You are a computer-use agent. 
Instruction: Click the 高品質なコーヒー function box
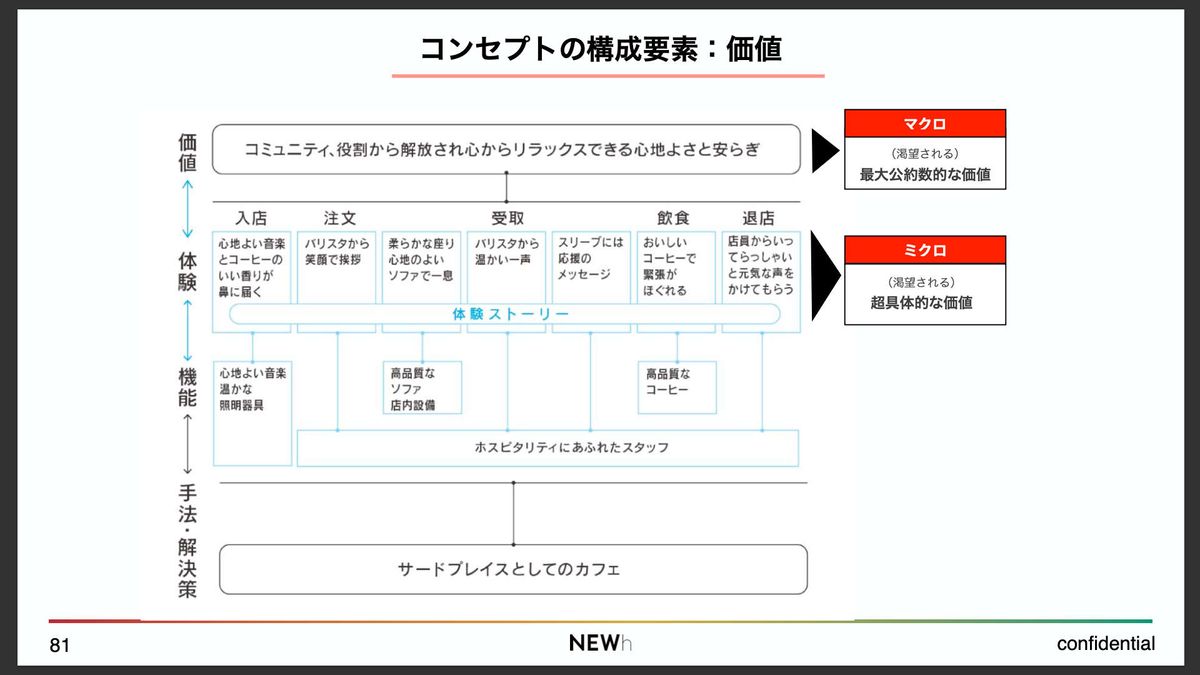point(677,387)
